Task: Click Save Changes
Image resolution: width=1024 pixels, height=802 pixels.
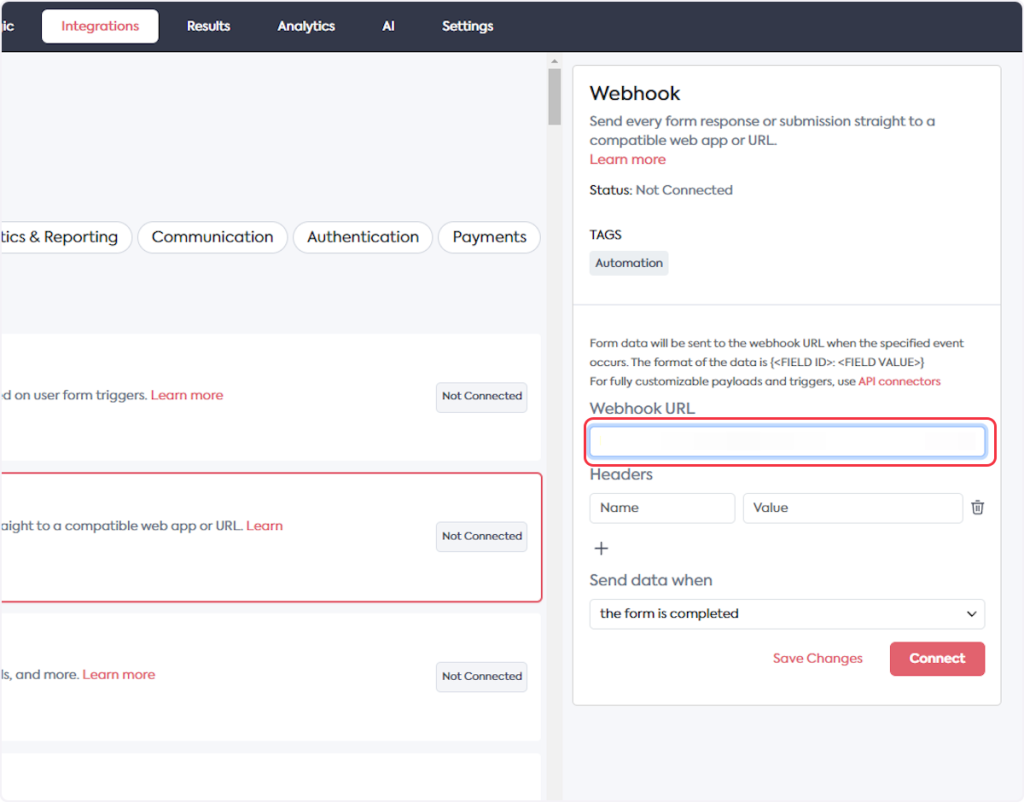Action: click(817, 658)
